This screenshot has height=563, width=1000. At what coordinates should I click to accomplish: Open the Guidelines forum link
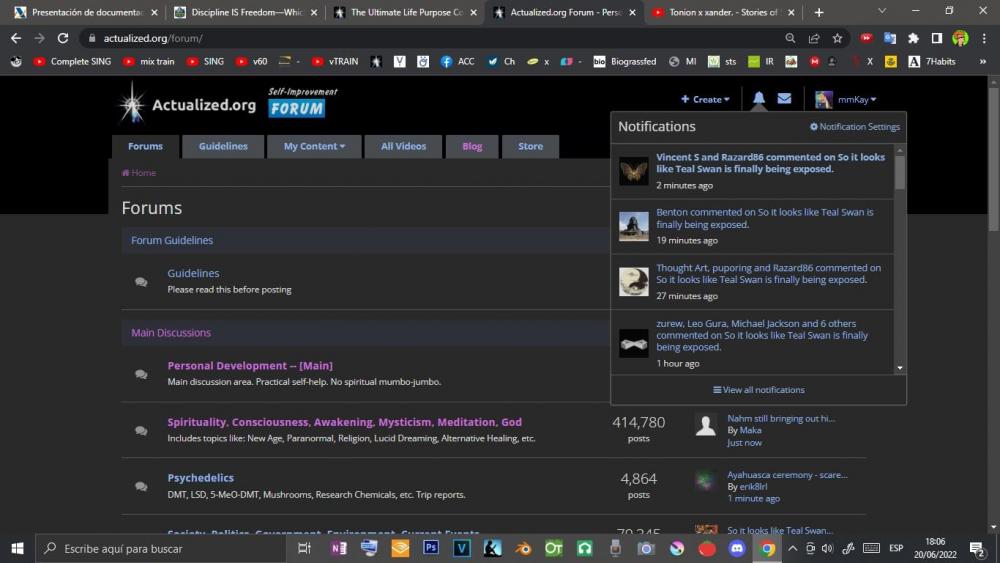[x=193, y=273]
